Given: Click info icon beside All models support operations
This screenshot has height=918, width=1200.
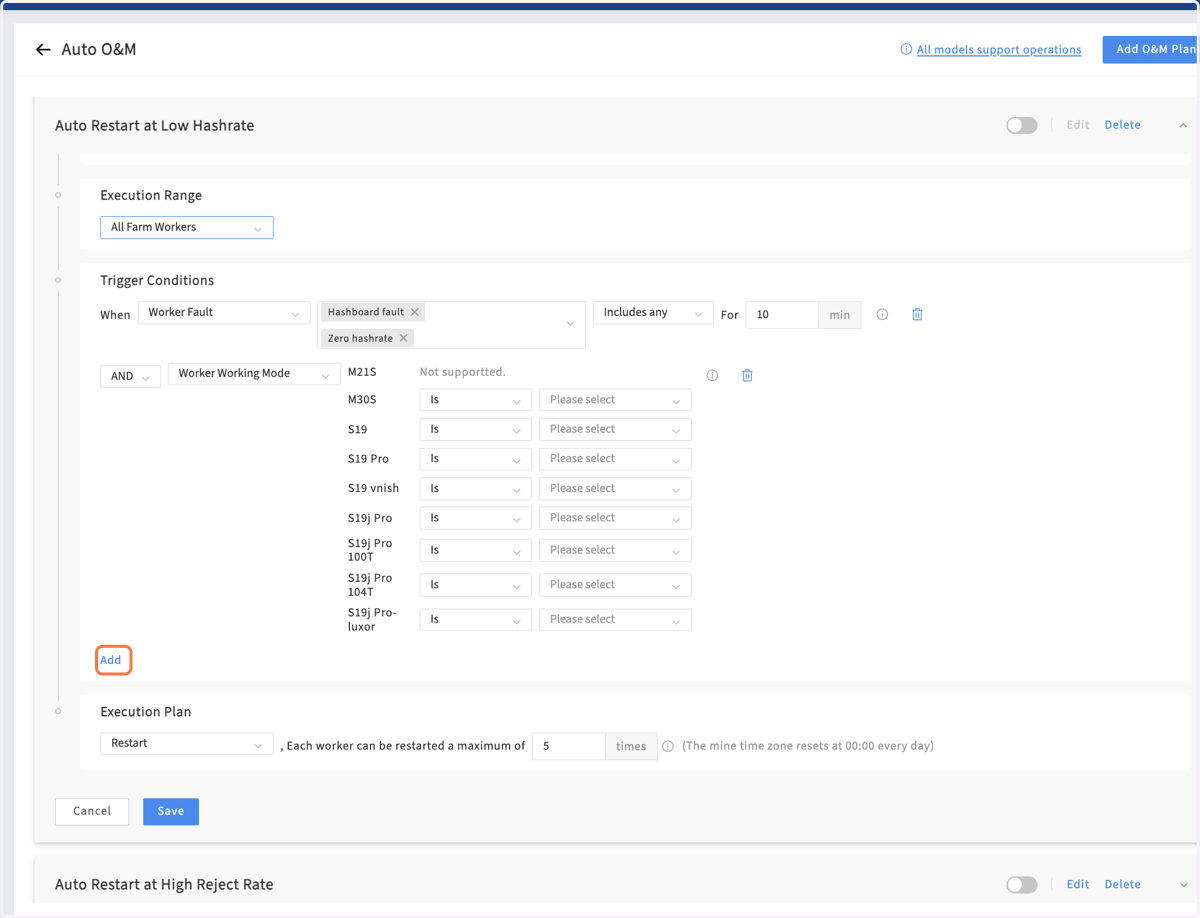Looking at the screenshot, I should [x=906, y=49].
